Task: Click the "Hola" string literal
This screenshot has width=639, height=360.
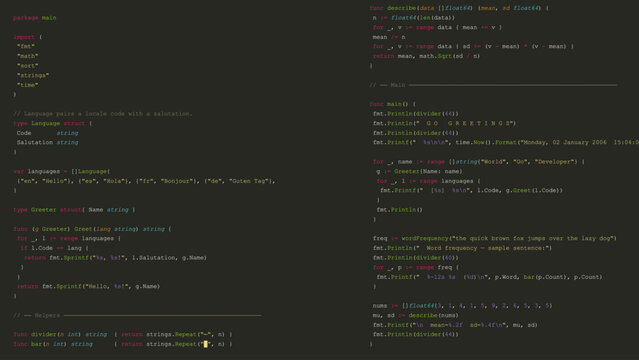Action: pyautogui.click(x=114, y=181)
